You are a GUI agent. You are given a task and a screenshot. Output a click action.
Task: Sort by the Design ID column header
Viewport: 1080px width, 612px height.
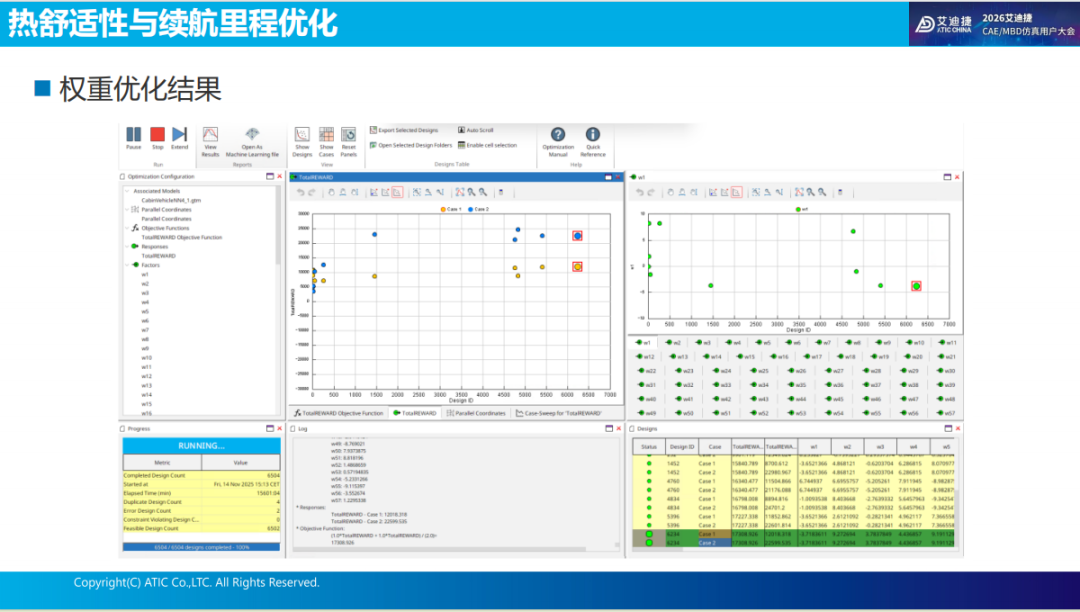(x=682, y=447)
